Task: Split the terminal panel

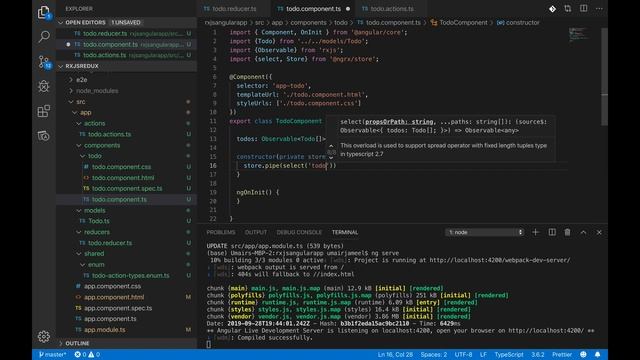Action: coord(552,232)
